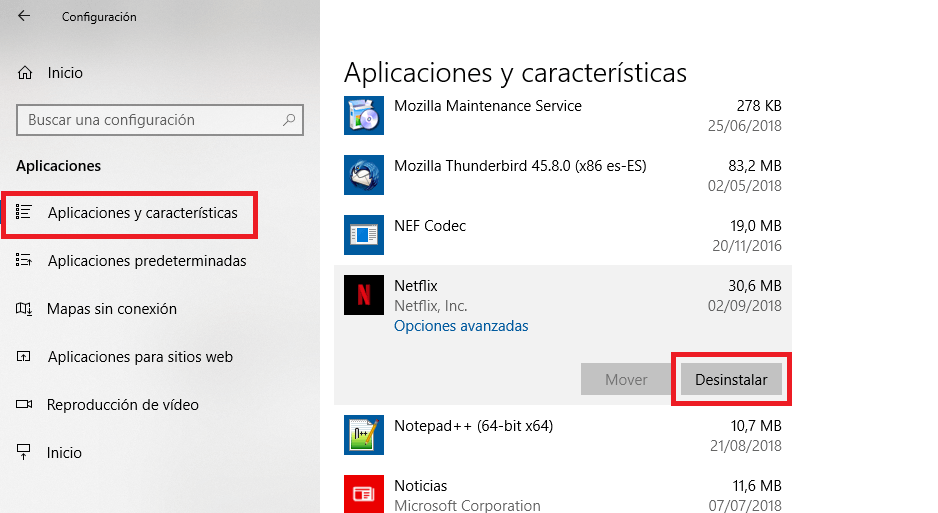Click the 02/09/2018 install date

pyautogui.click(x=744, y=306)
